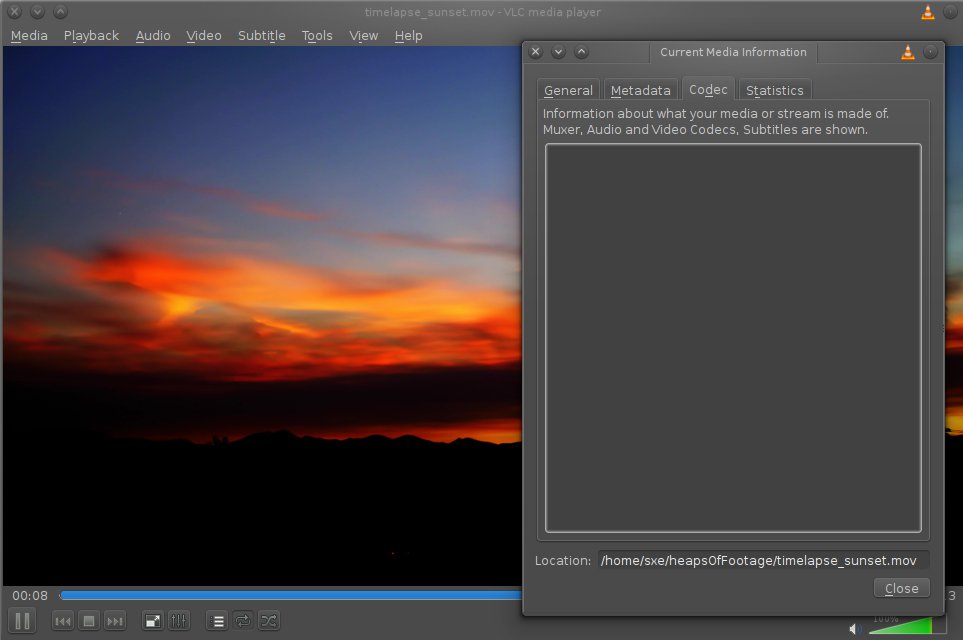This screenshot has height=640, width=963.
Task: Open the Playback menu
Action: coord(91,36)
